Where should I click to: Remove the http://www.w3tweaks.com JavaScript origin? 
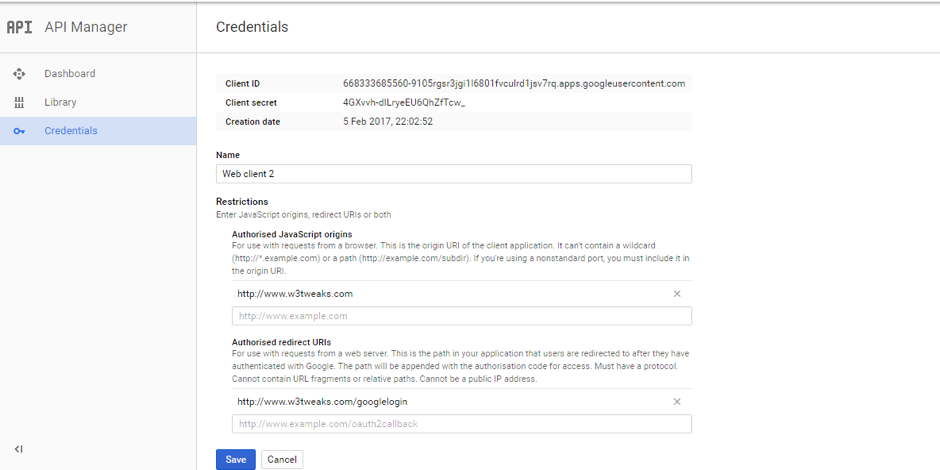click(x=677, y=294)
